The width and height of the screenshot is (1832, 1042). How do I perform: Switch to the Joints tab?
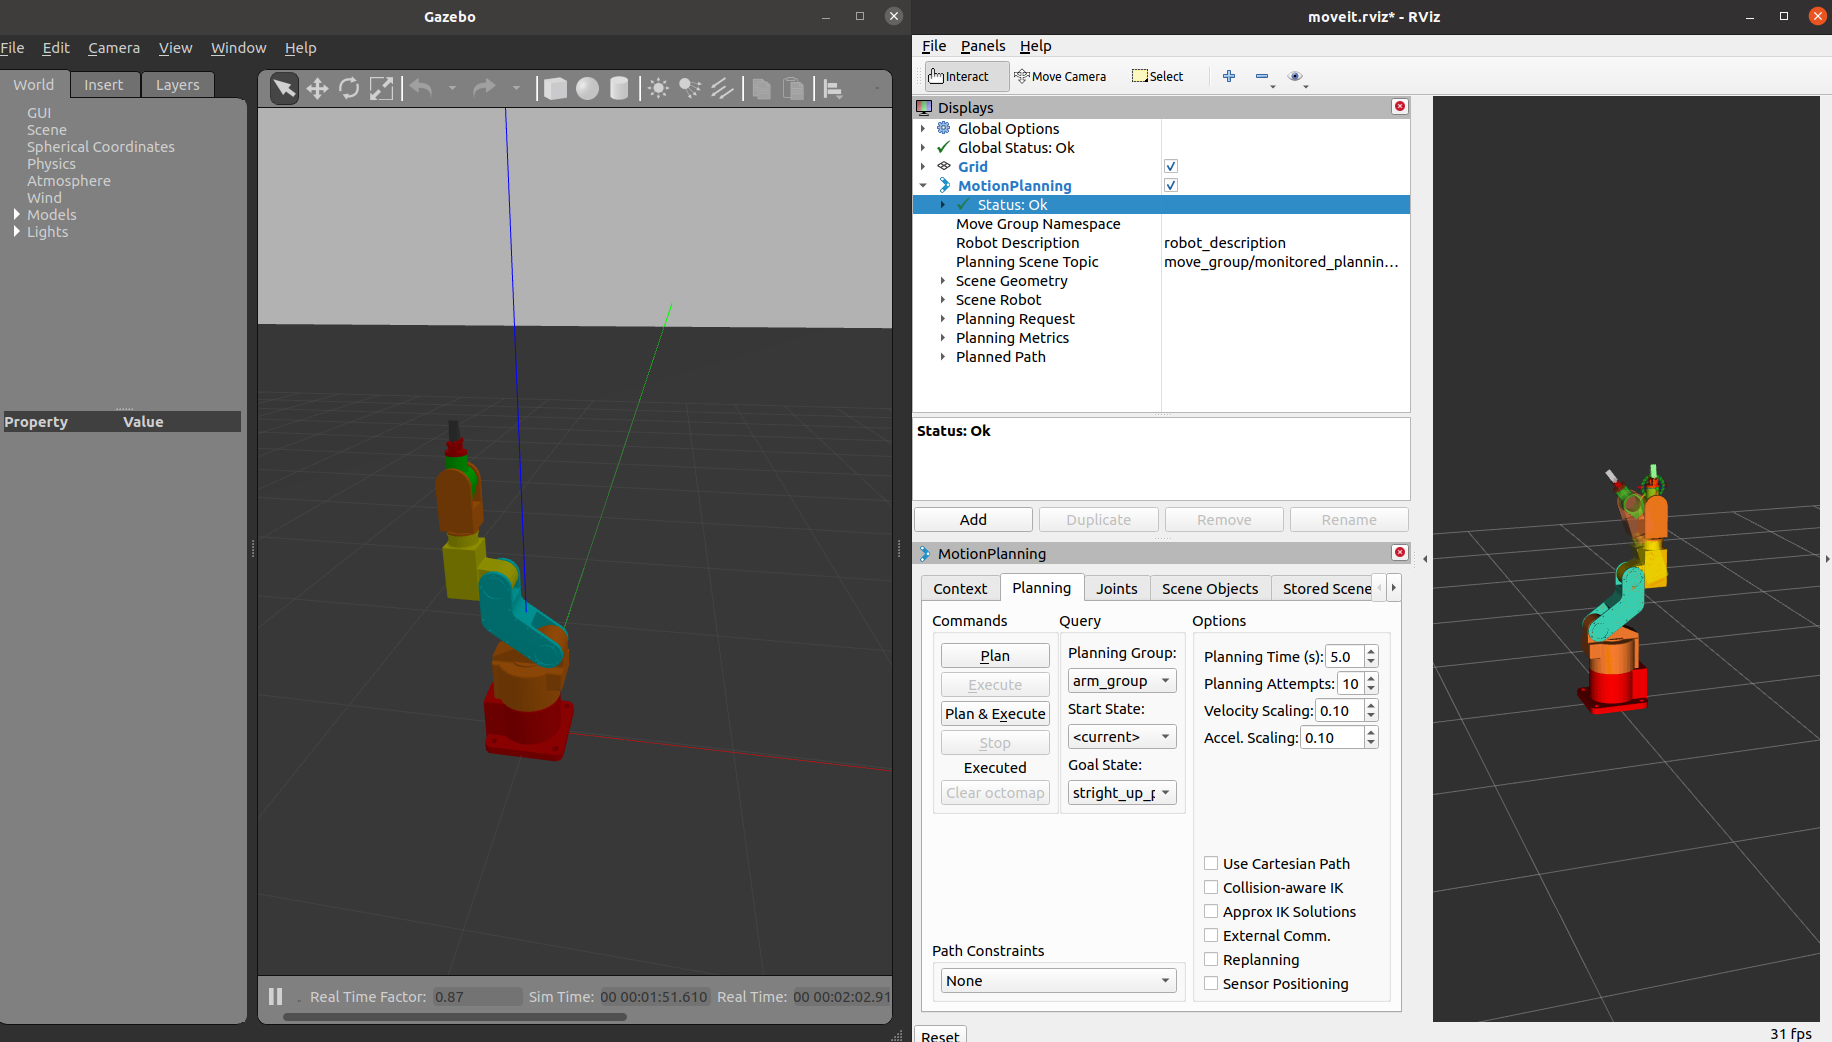point(1116,589)
